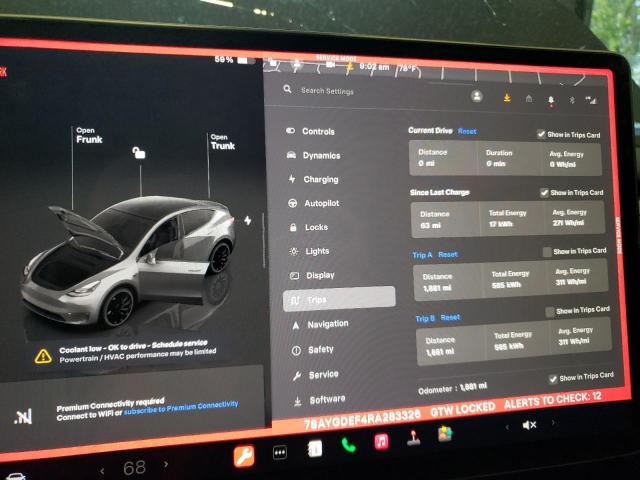Open the green phone app
The image size is (640, 480).
(348, 445)
